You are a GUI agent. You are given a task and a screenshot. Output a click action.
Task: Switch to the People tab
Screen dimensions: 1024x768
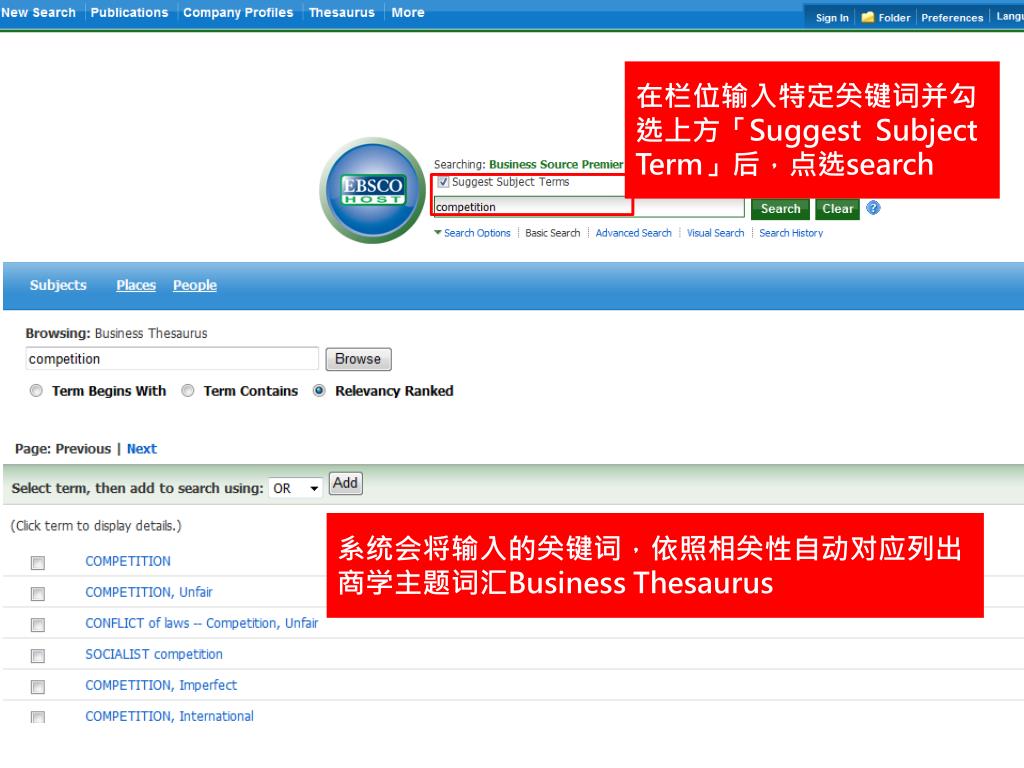click(195, 285)
